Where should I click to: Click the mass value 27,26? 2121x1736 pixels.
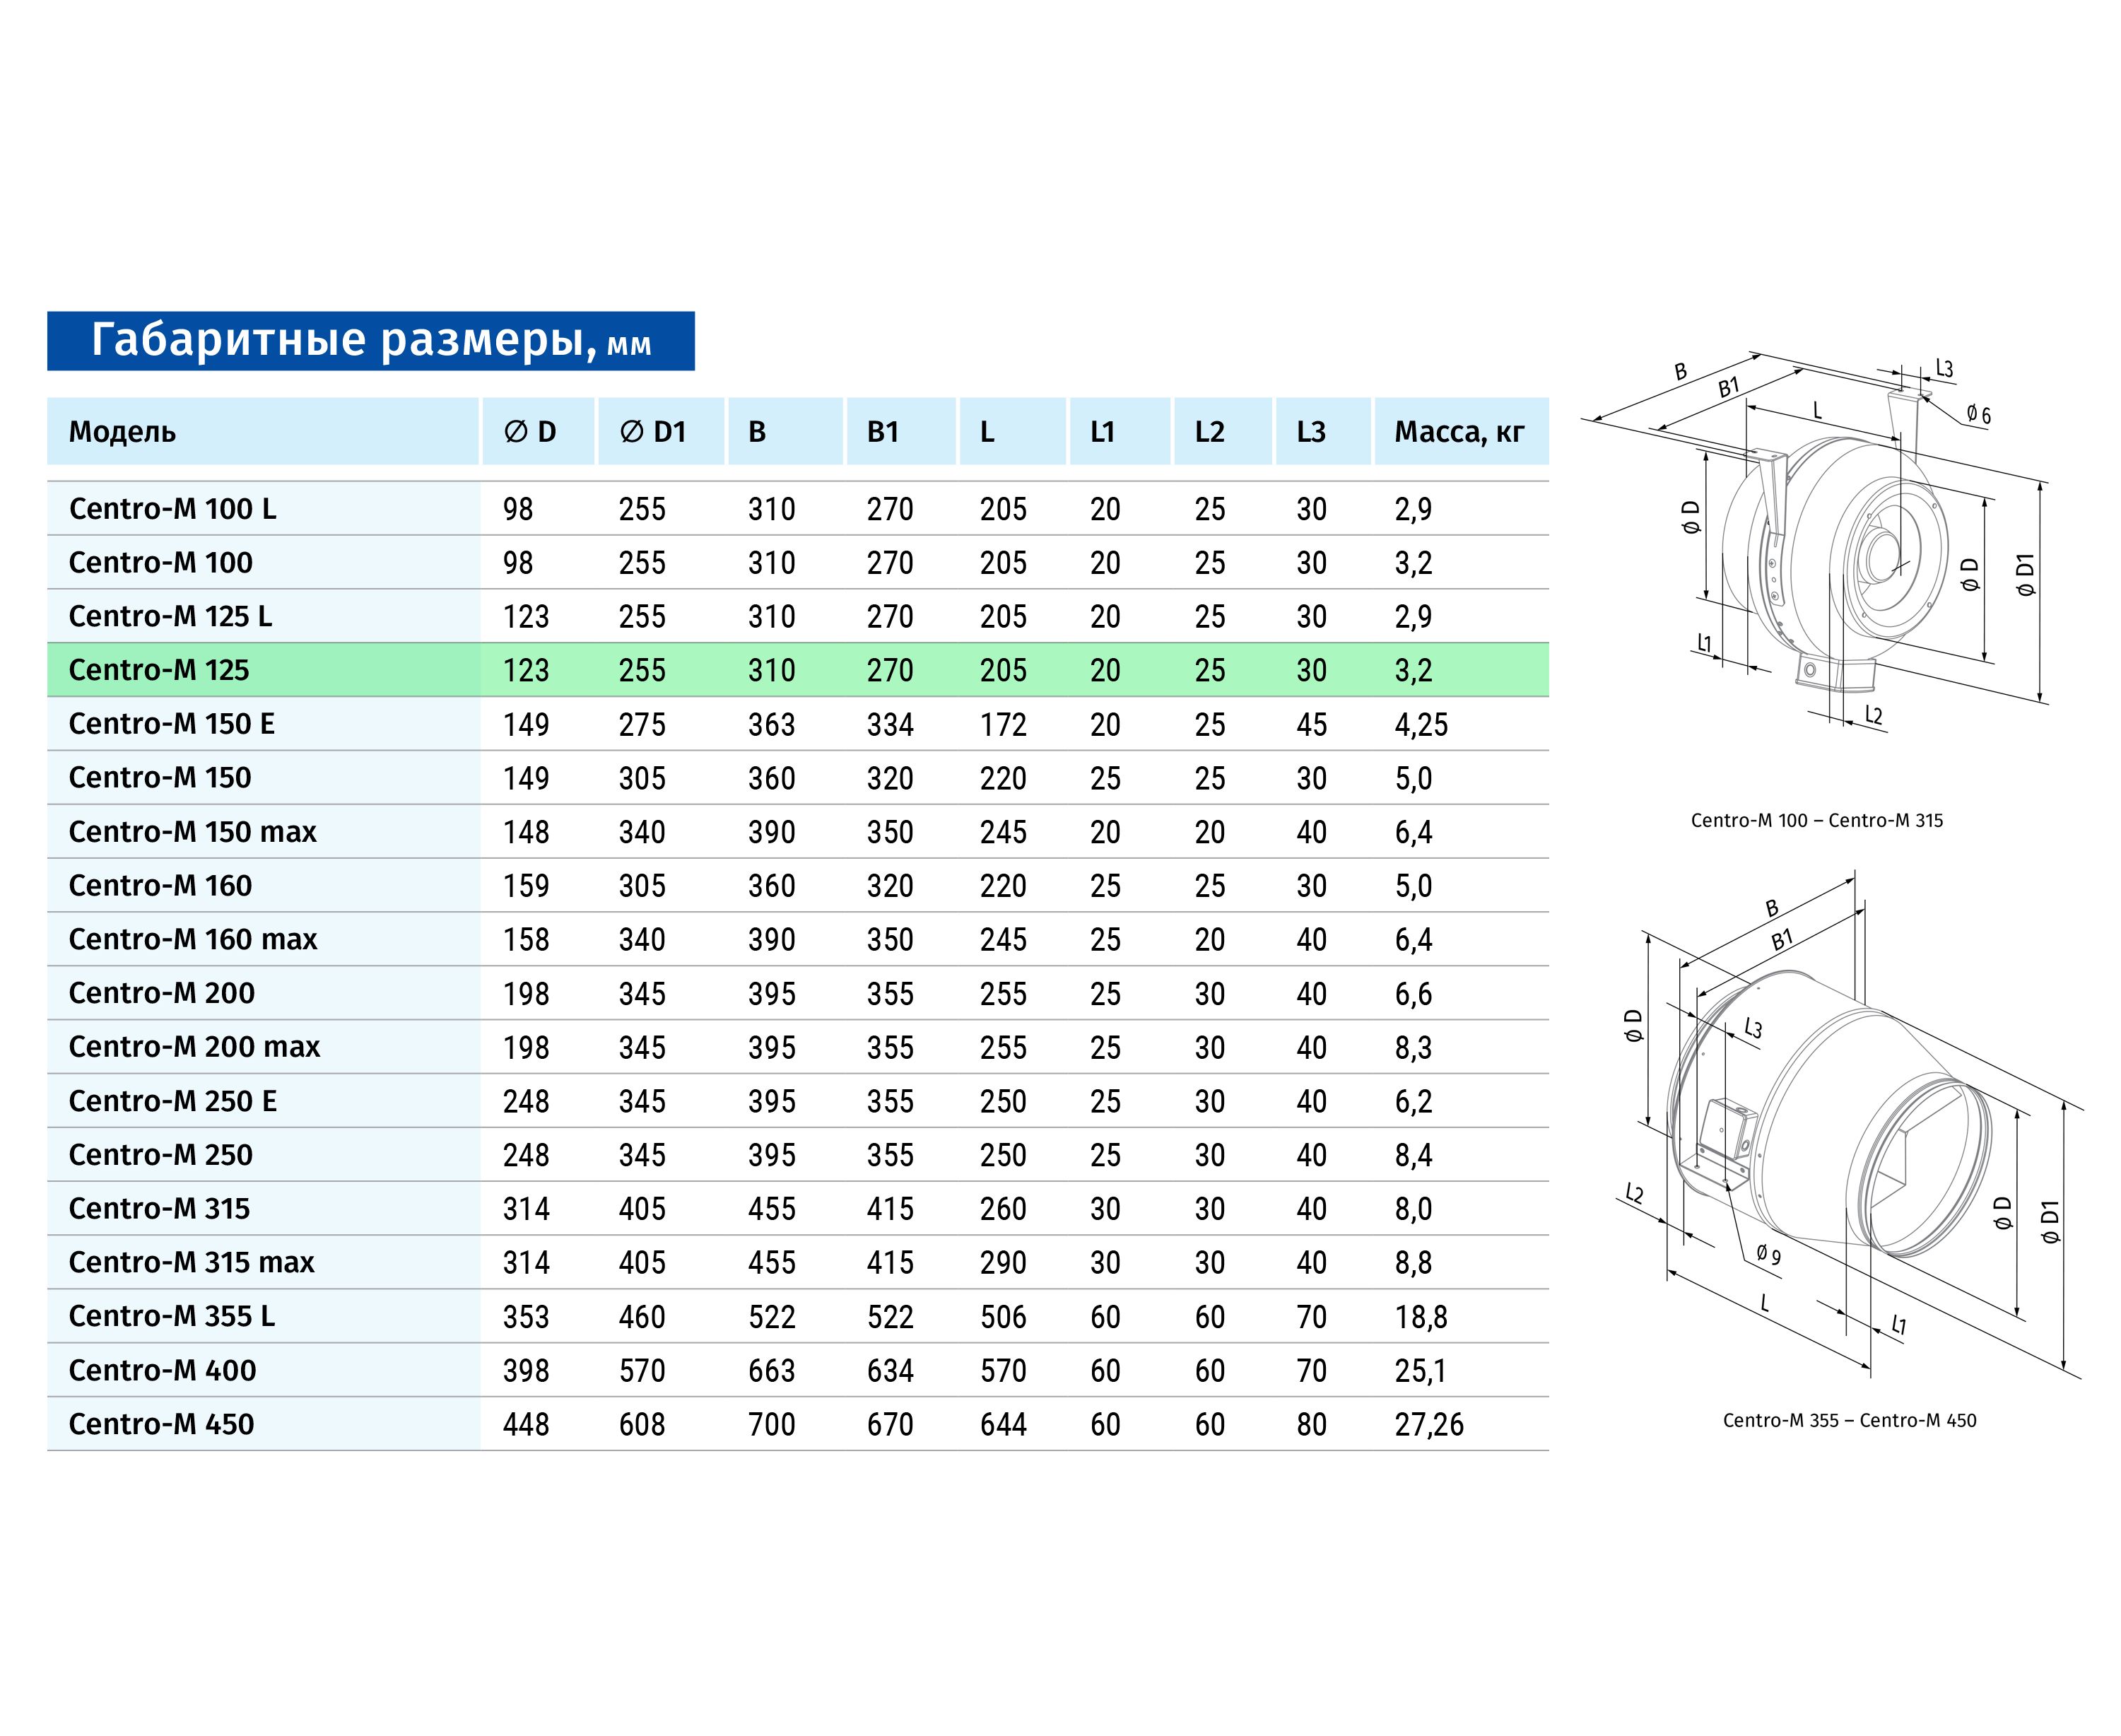[x=1428, y=1424]
